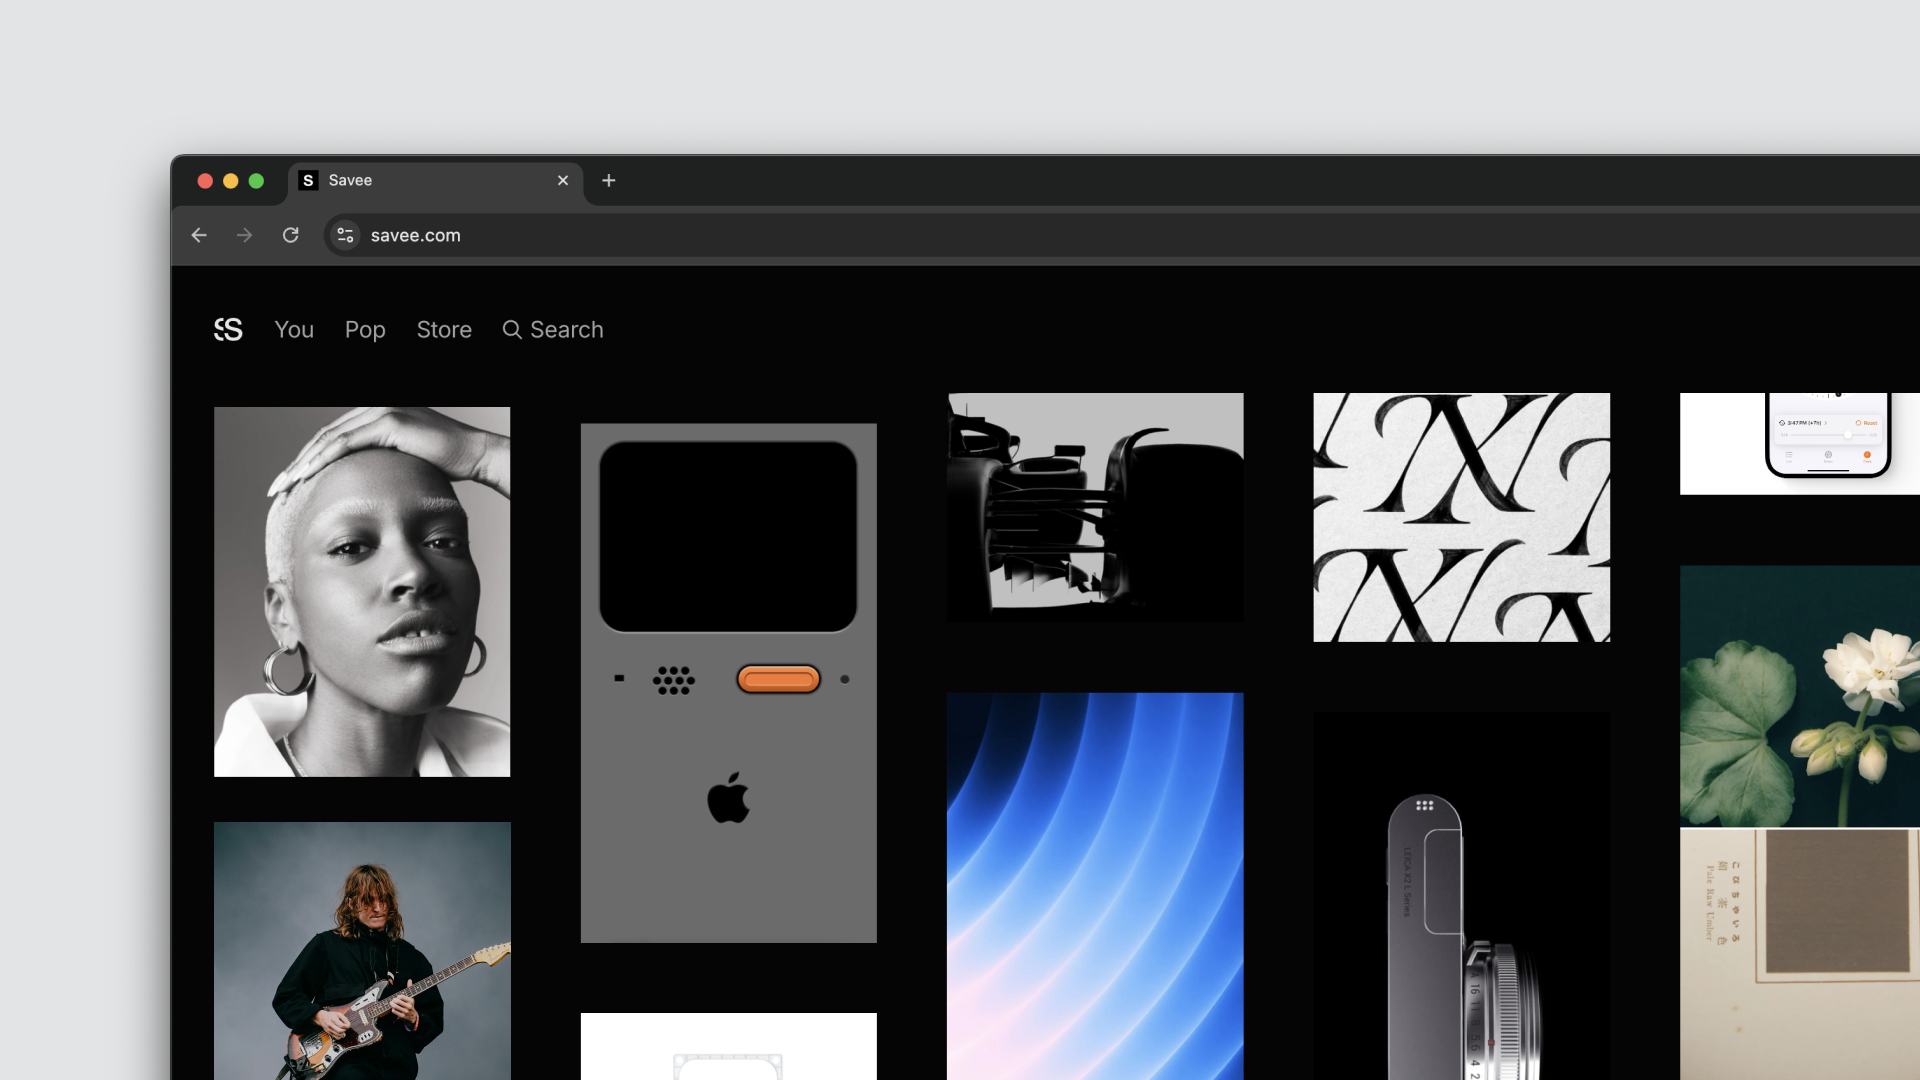Click the magnifier search icon
This screenshot has width=1920, height=1080.
tap(512, 330)
